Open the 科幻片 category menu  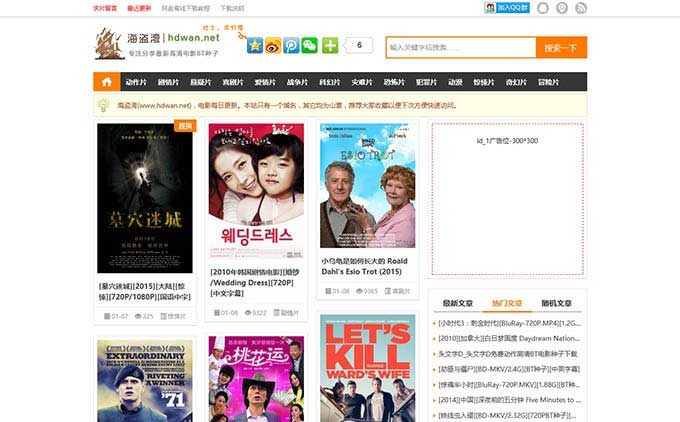click(329, 82)
